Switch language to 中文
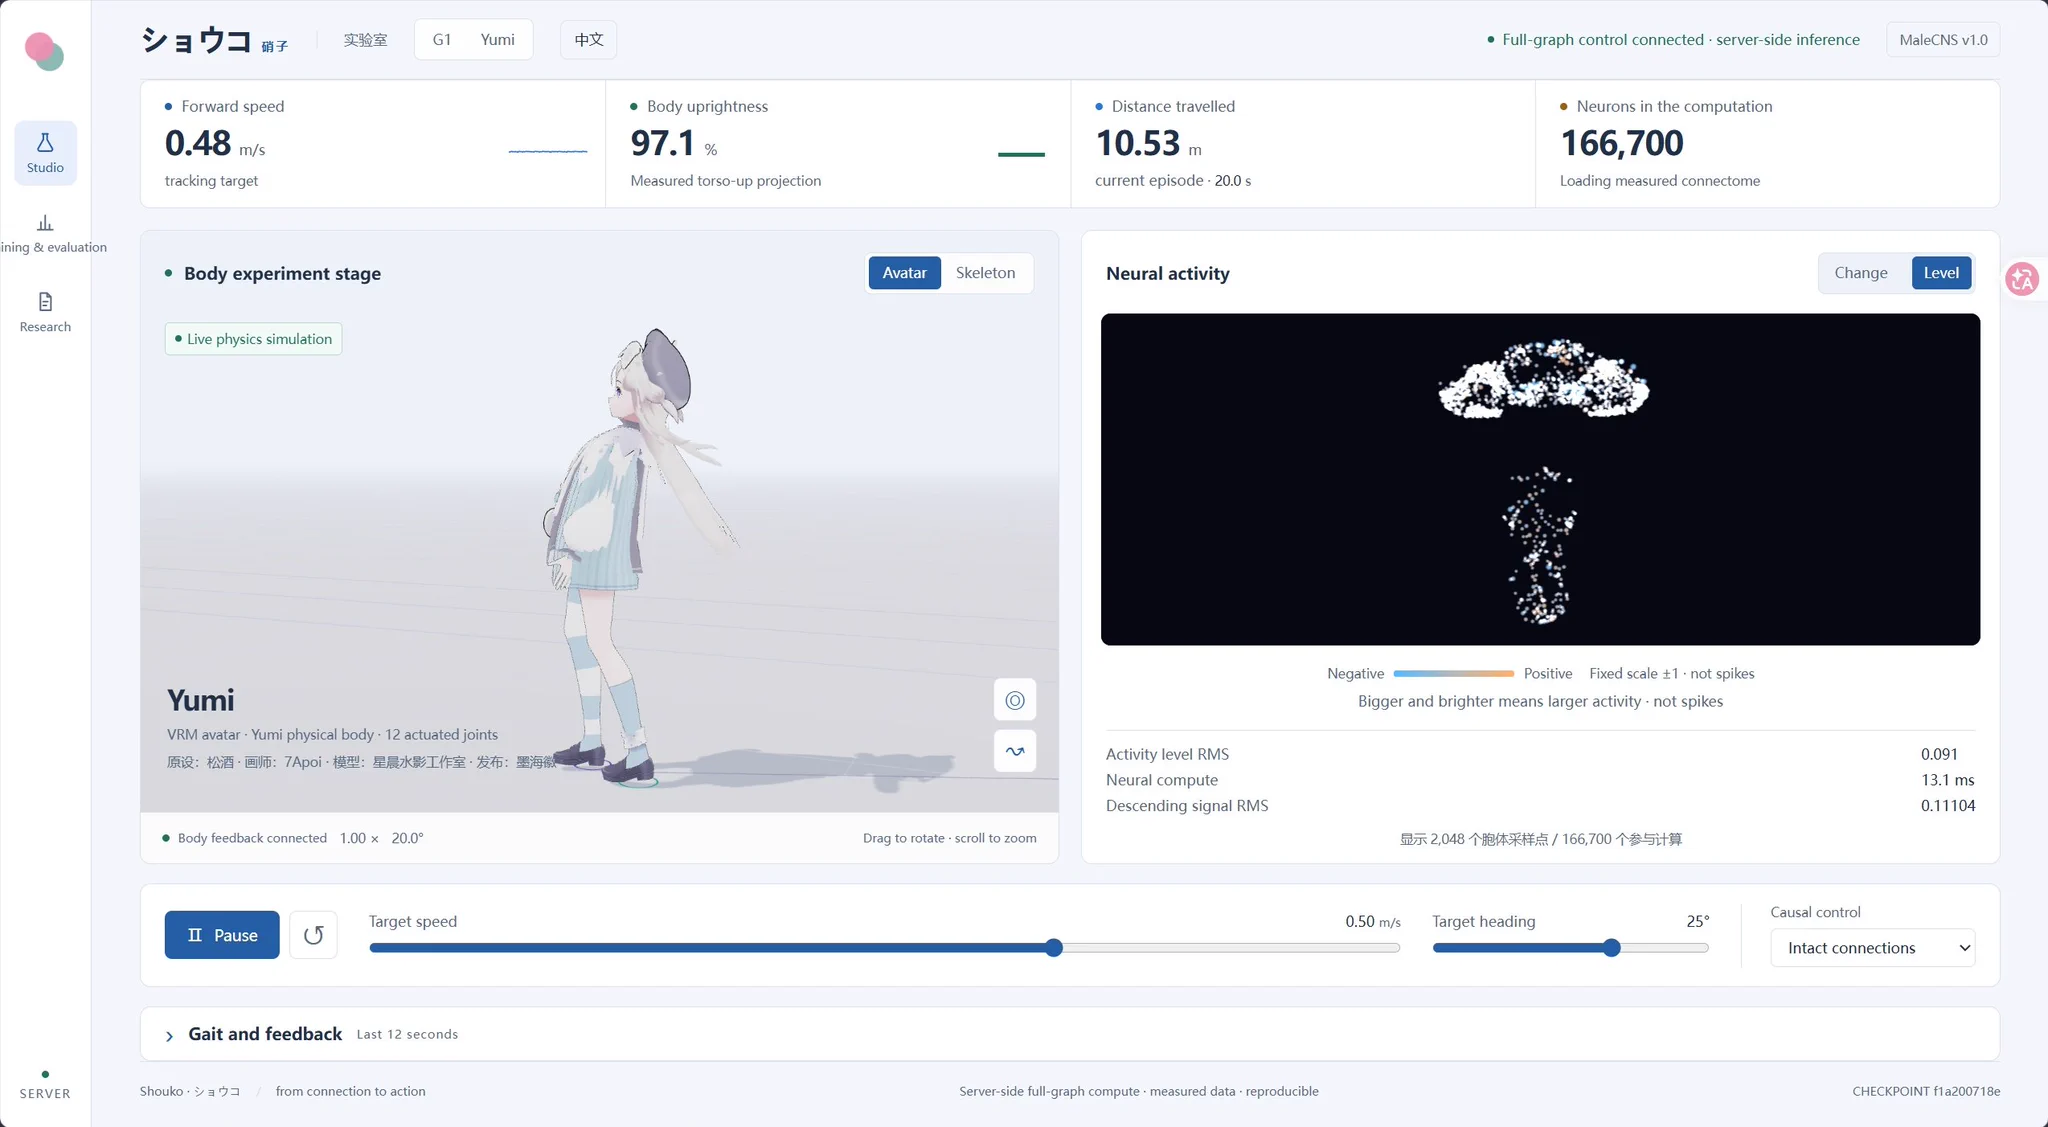The height and width of the screenshot is (1127, 2048). tap(588, 40)
